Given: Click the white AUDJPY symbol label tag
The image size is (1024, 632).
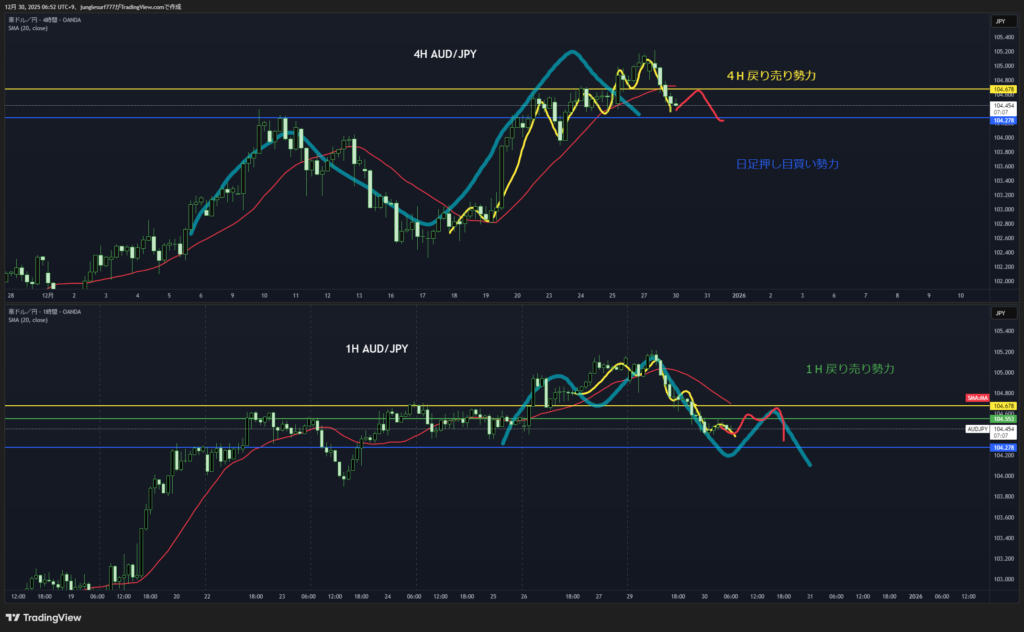Looking at the screenshot, I should coord(977,428).
